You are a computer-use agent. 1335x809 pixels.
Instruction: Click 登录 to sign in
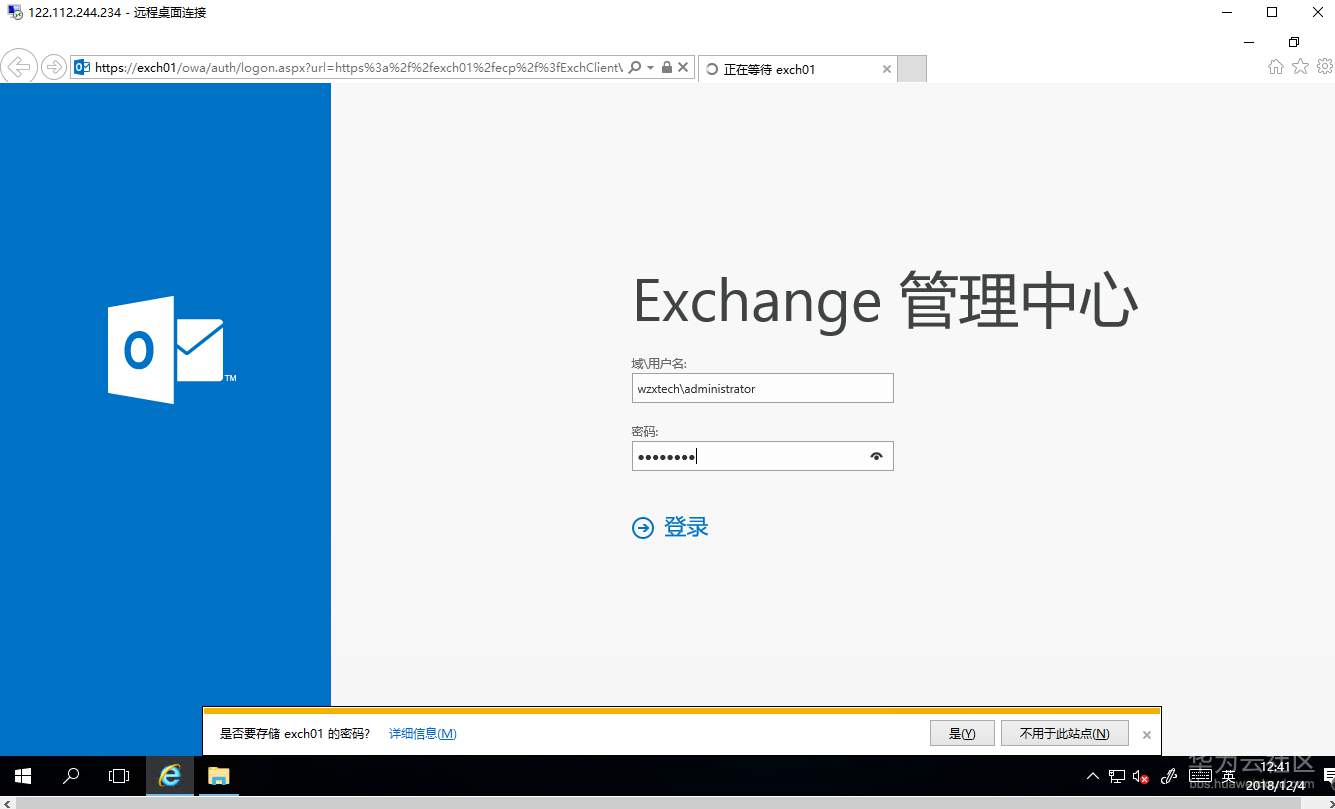(x=669, y=527)
